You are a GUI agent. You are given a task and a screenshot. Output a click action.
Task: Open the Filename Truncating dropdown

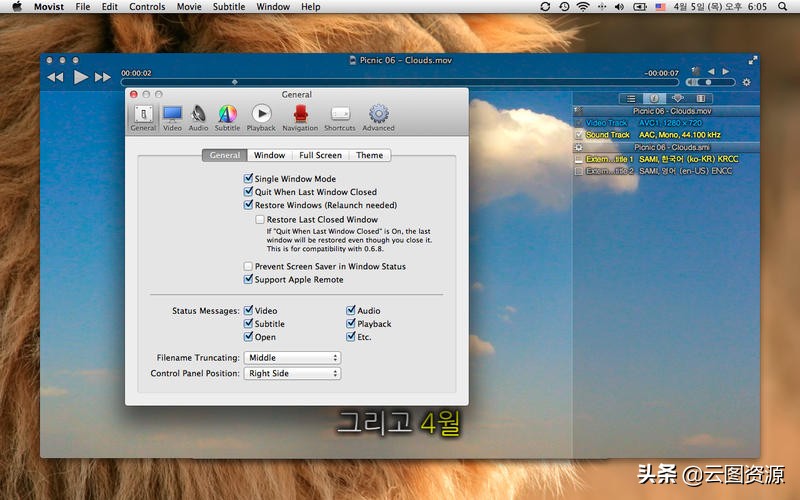coord(293,358)
